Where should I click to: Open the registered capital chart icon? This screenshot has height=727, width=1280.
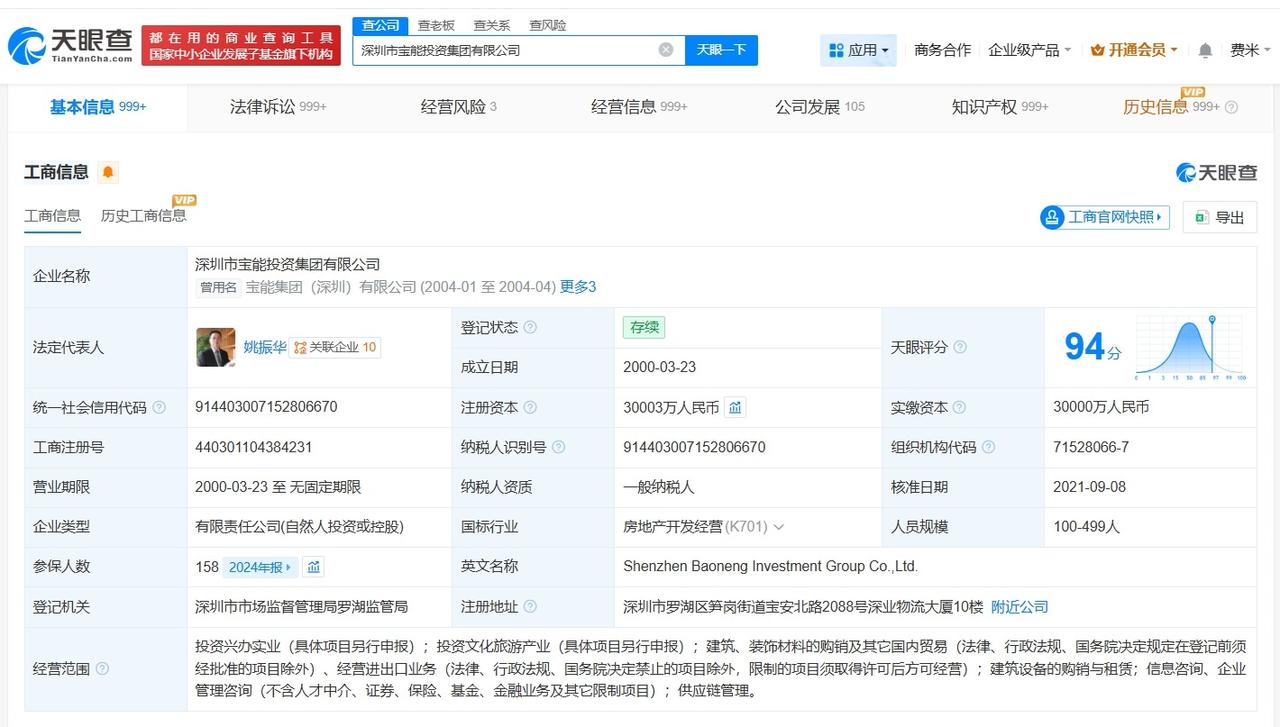point(735,407)
